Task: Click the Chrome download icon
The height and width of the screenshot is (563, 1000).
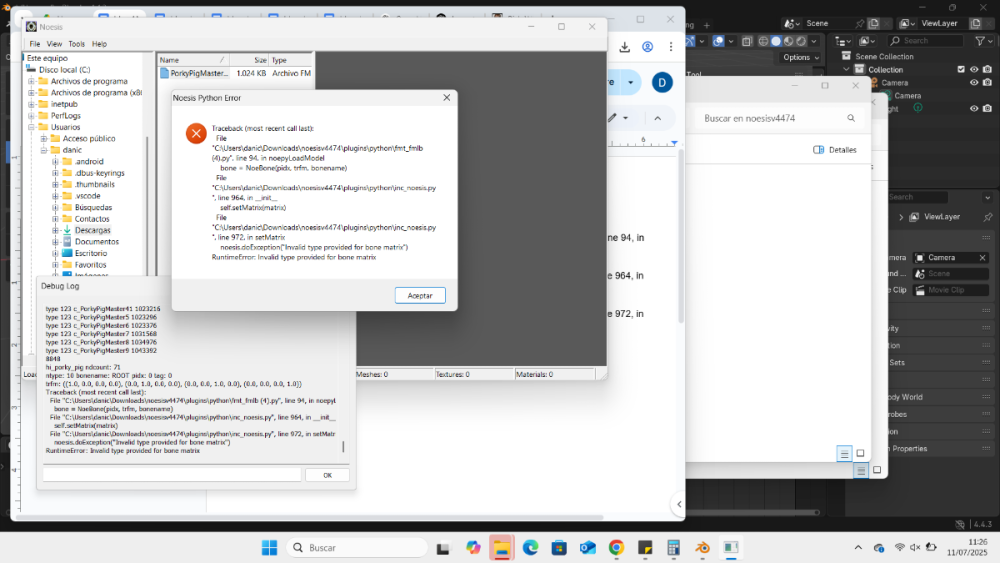Action: (x=625, y=47)
